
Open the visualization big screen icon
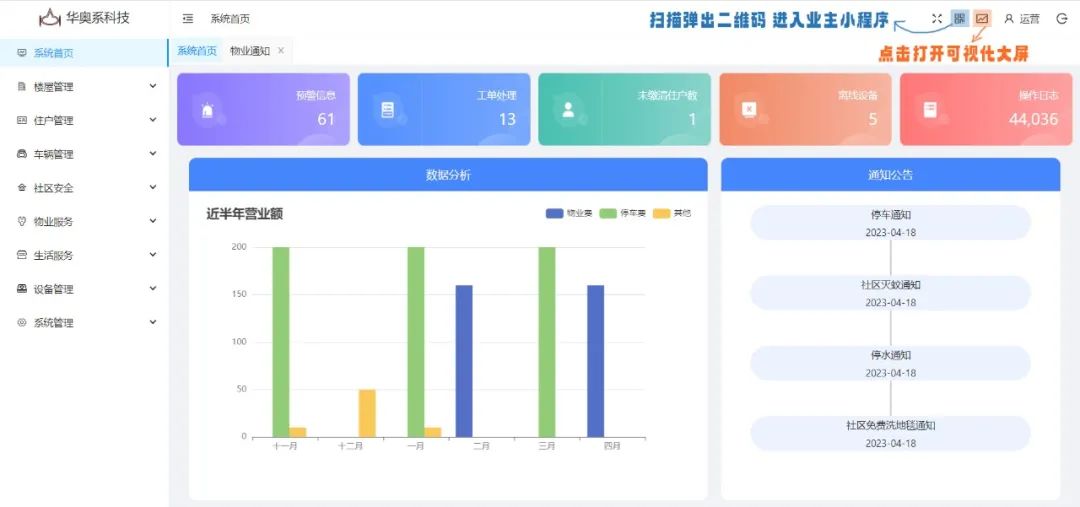tap(982, 19)
